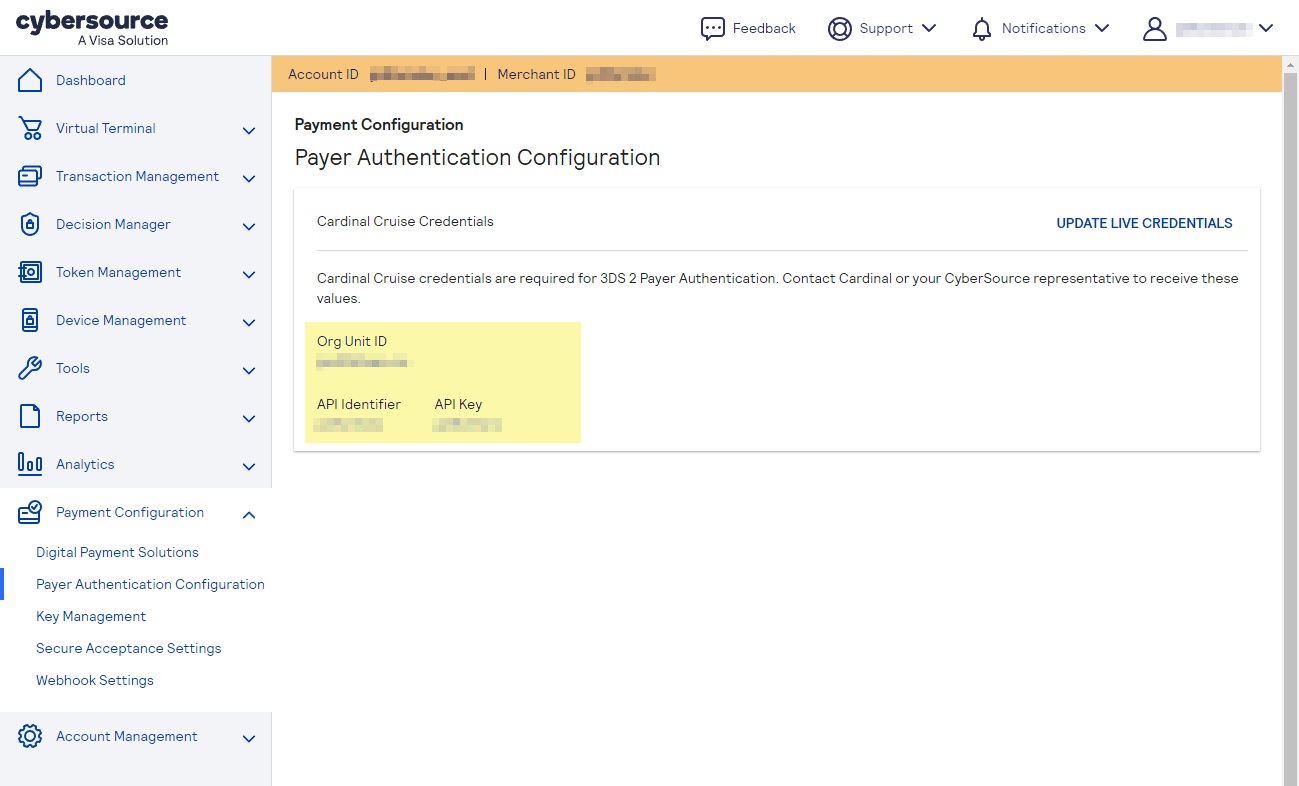Click the Virtual Terminal cart icon
Image resolution: width=1299 pixels, height=786 pixels.
(x=30, y=128)
